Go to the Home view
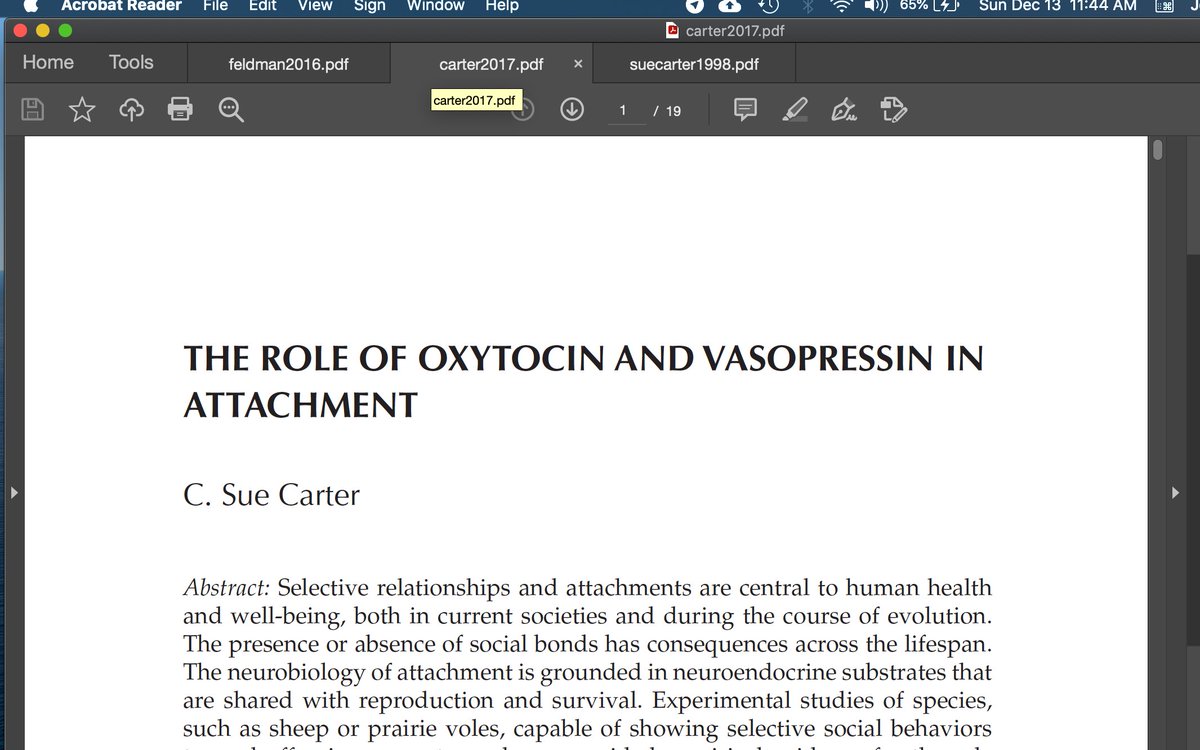The height and width of the screenshot is (750, 1200). click(48, 62)
